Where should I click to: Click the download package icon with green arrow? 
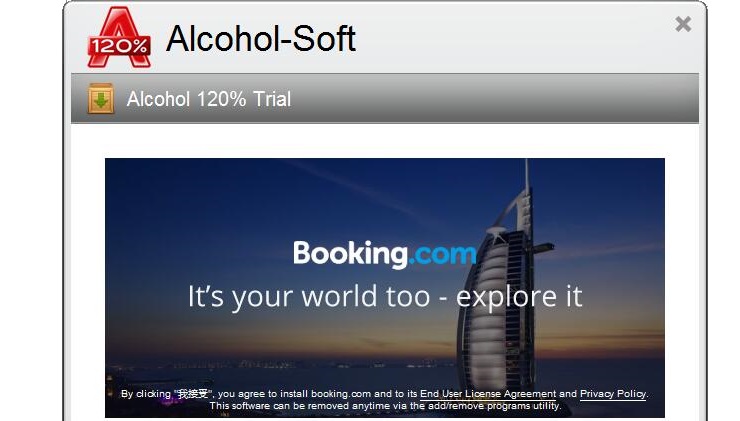coord(101,99)
